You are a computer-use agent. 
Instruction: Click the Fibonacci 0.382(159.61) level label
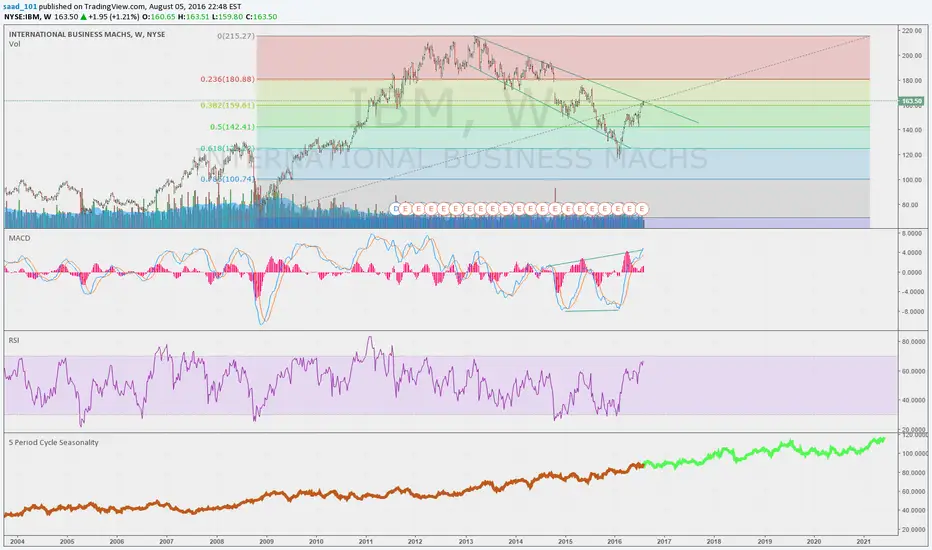coord(228,105)
